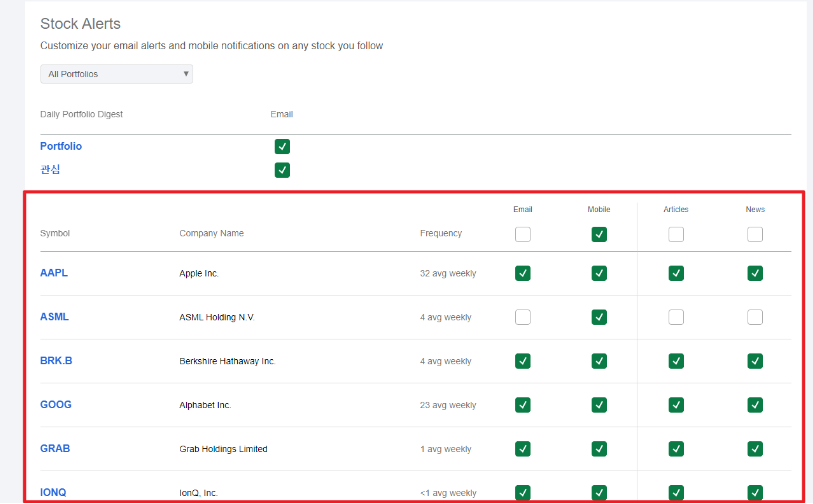Uncheck Mobile alerts for AAPL
813x504 pixels.
(x=599, y=273)
